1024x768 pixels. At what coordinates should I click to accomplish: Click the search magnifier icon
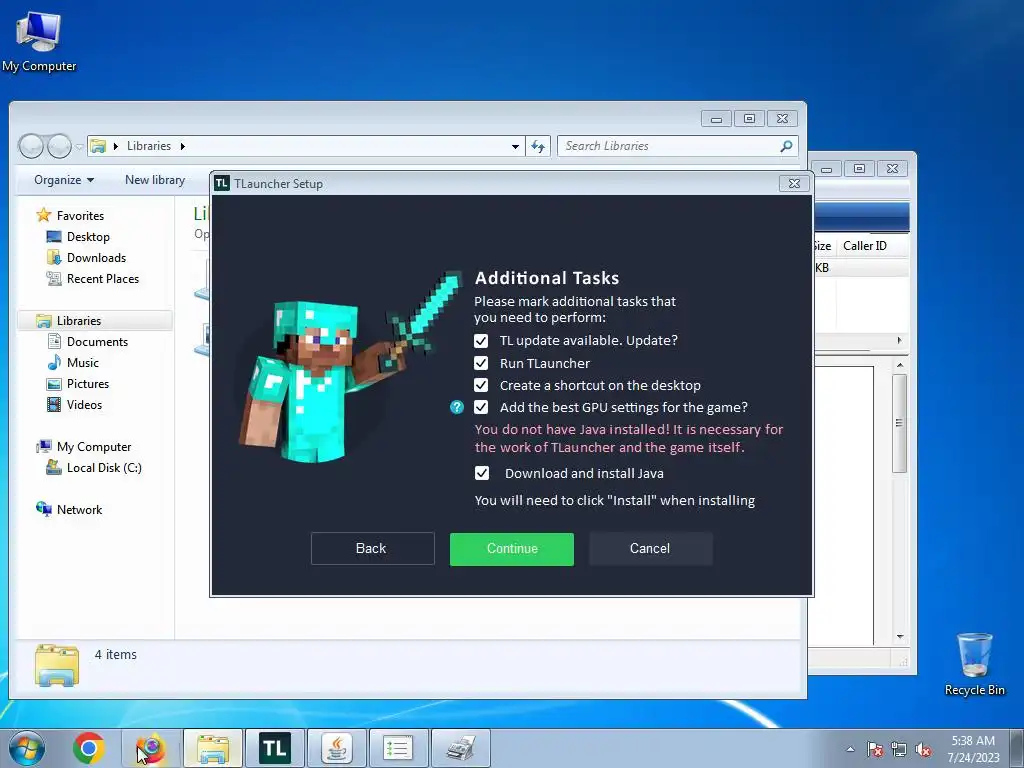pyautogui.click(x=786, y=146)
